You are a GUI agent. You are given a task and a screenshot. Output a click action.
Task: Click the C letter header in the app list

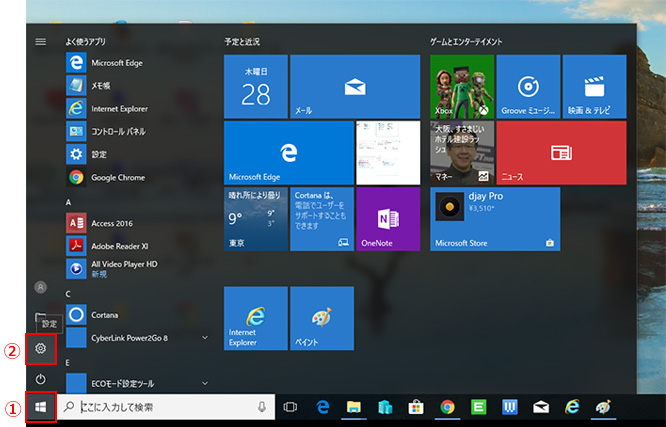[68, 294]
